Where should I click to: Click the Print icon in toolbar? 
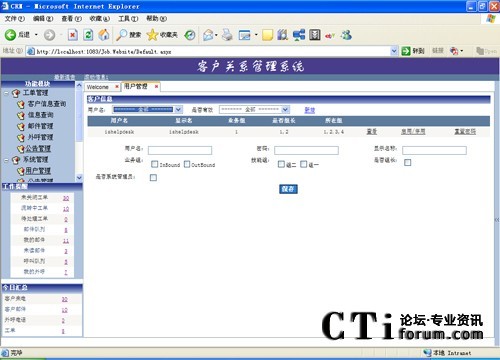(227, 35)
